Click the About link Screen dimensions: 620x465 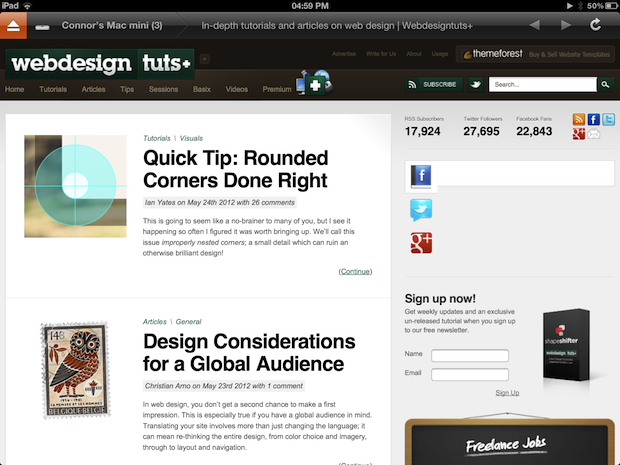(x=414, y=54)
